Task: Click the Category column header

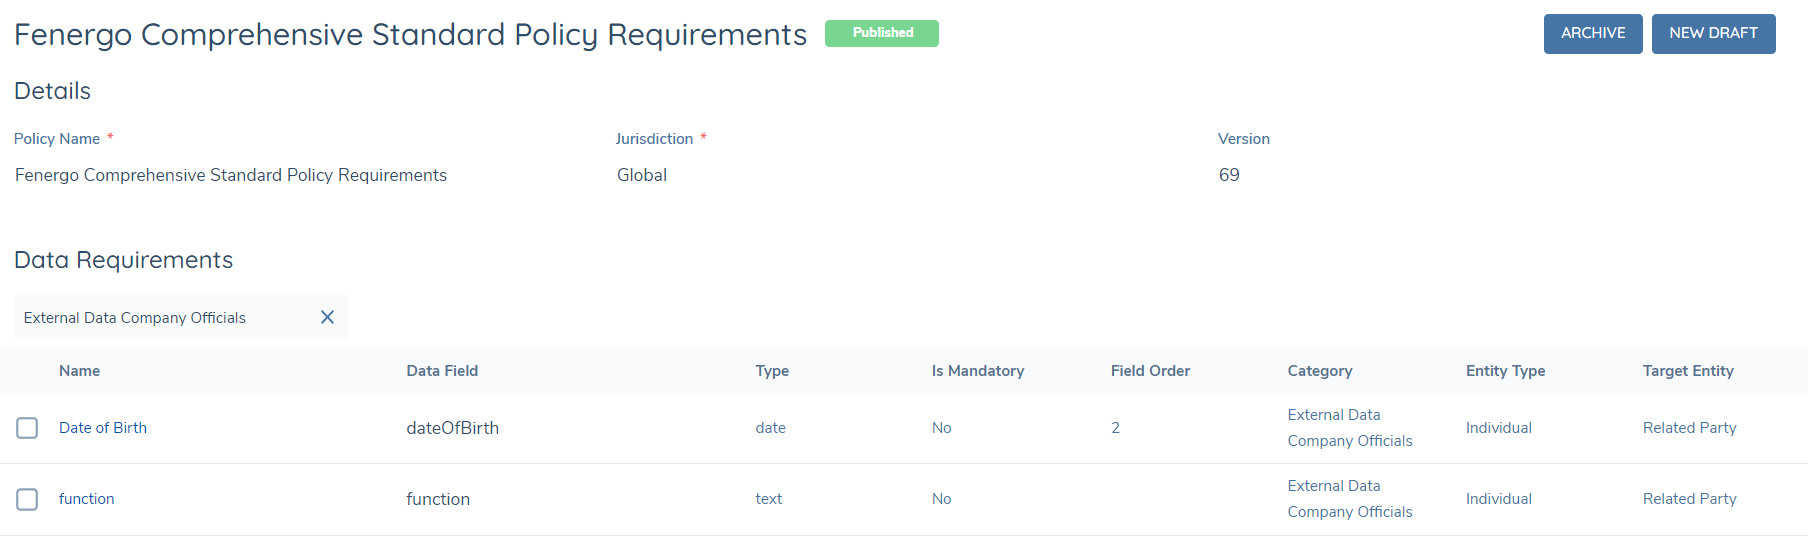Action: point(1319,371)
